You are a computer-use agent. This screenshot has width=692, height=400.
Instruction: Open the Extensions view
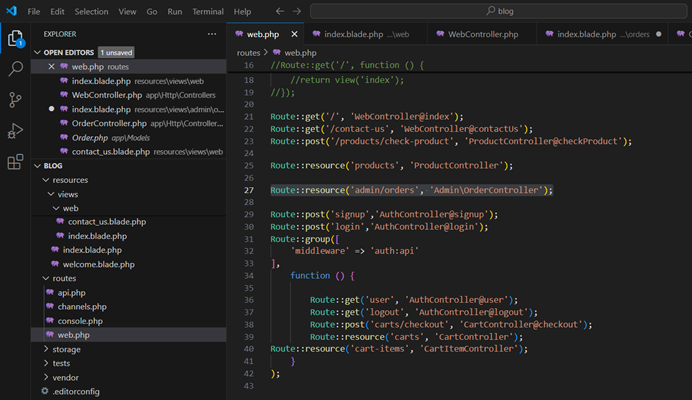coord(16,162)
